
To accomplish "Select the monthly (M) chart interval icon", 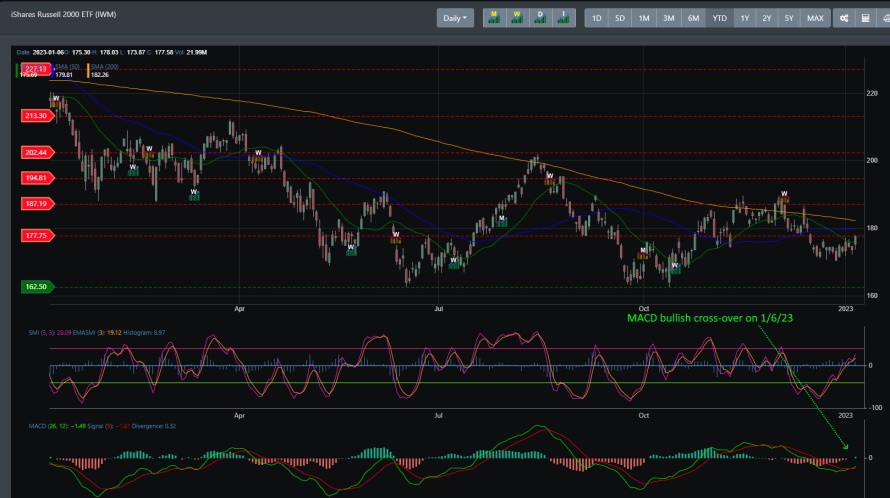I will coord(494,18).
